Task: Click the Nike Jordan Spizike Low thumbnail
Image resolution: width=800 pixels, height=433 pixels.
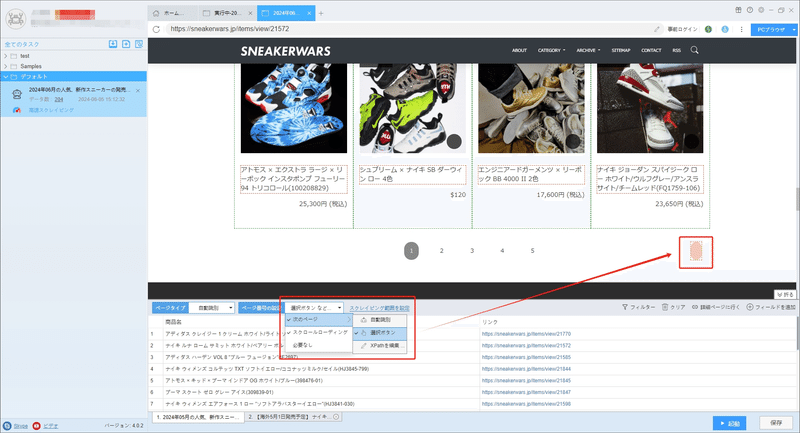Action: pyautogui.click(x=650, y=108)
